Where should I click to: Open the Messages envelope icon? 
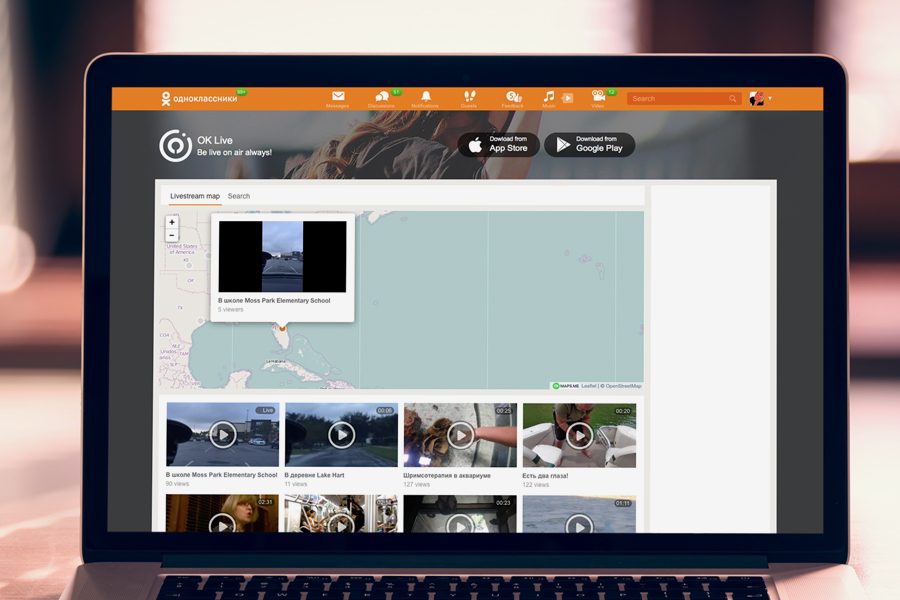click(338, 96)
